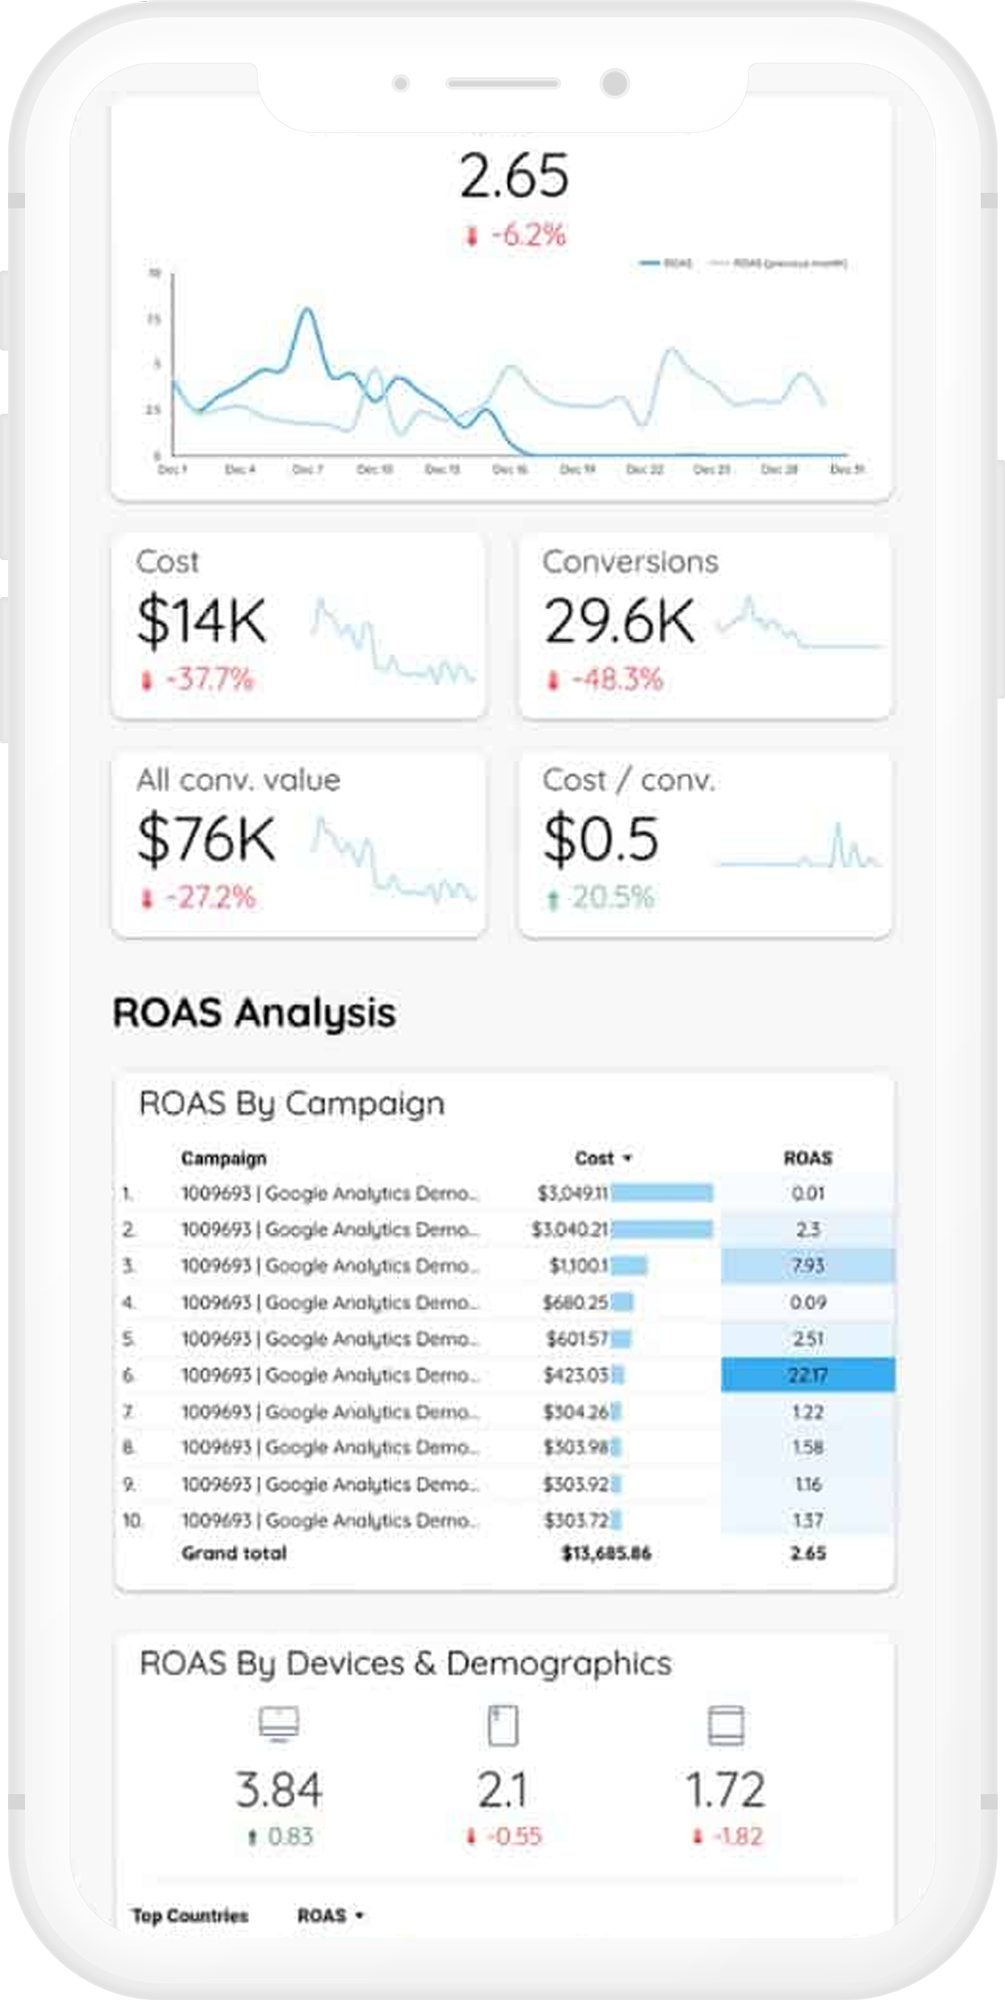Click the green arrow under 3.84 desktop ROAS
This screenshot has height=2000, width=1005.
[252, 1837]
